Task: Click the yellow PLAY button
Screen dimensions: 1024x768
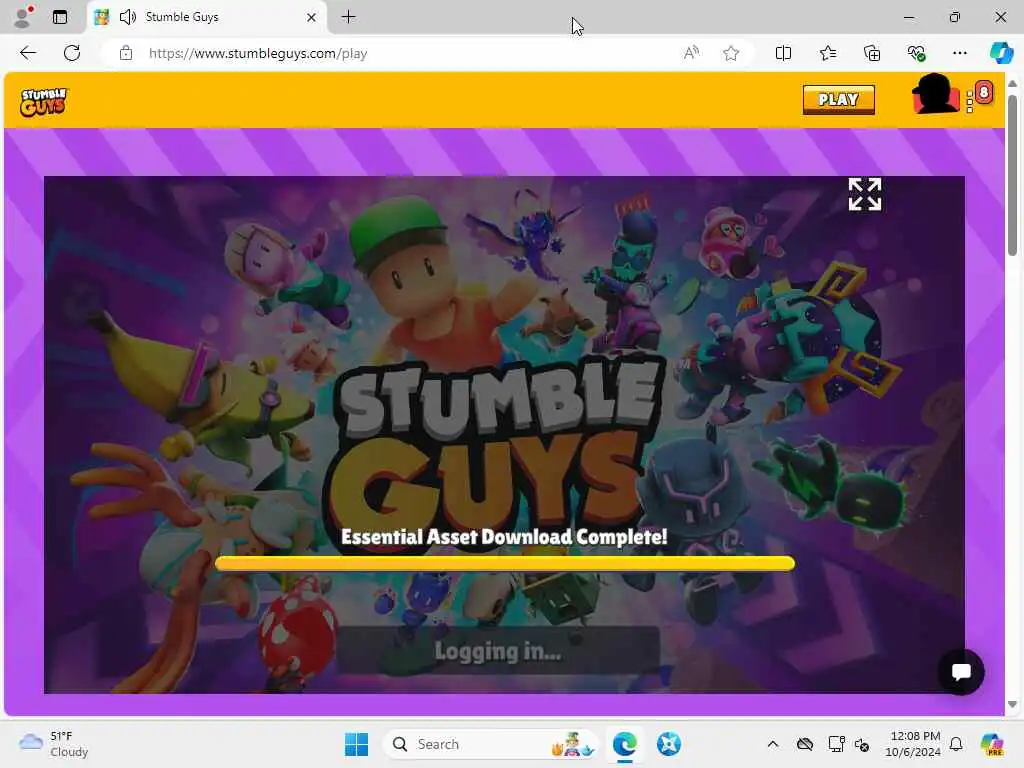Action: click(839, 100)
